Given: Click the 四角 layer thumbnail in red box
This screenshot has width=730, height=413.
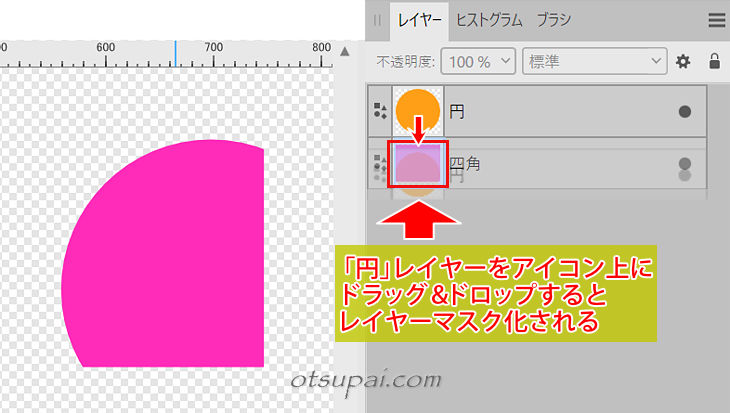Looking at the screenshot, I should 418,164.
